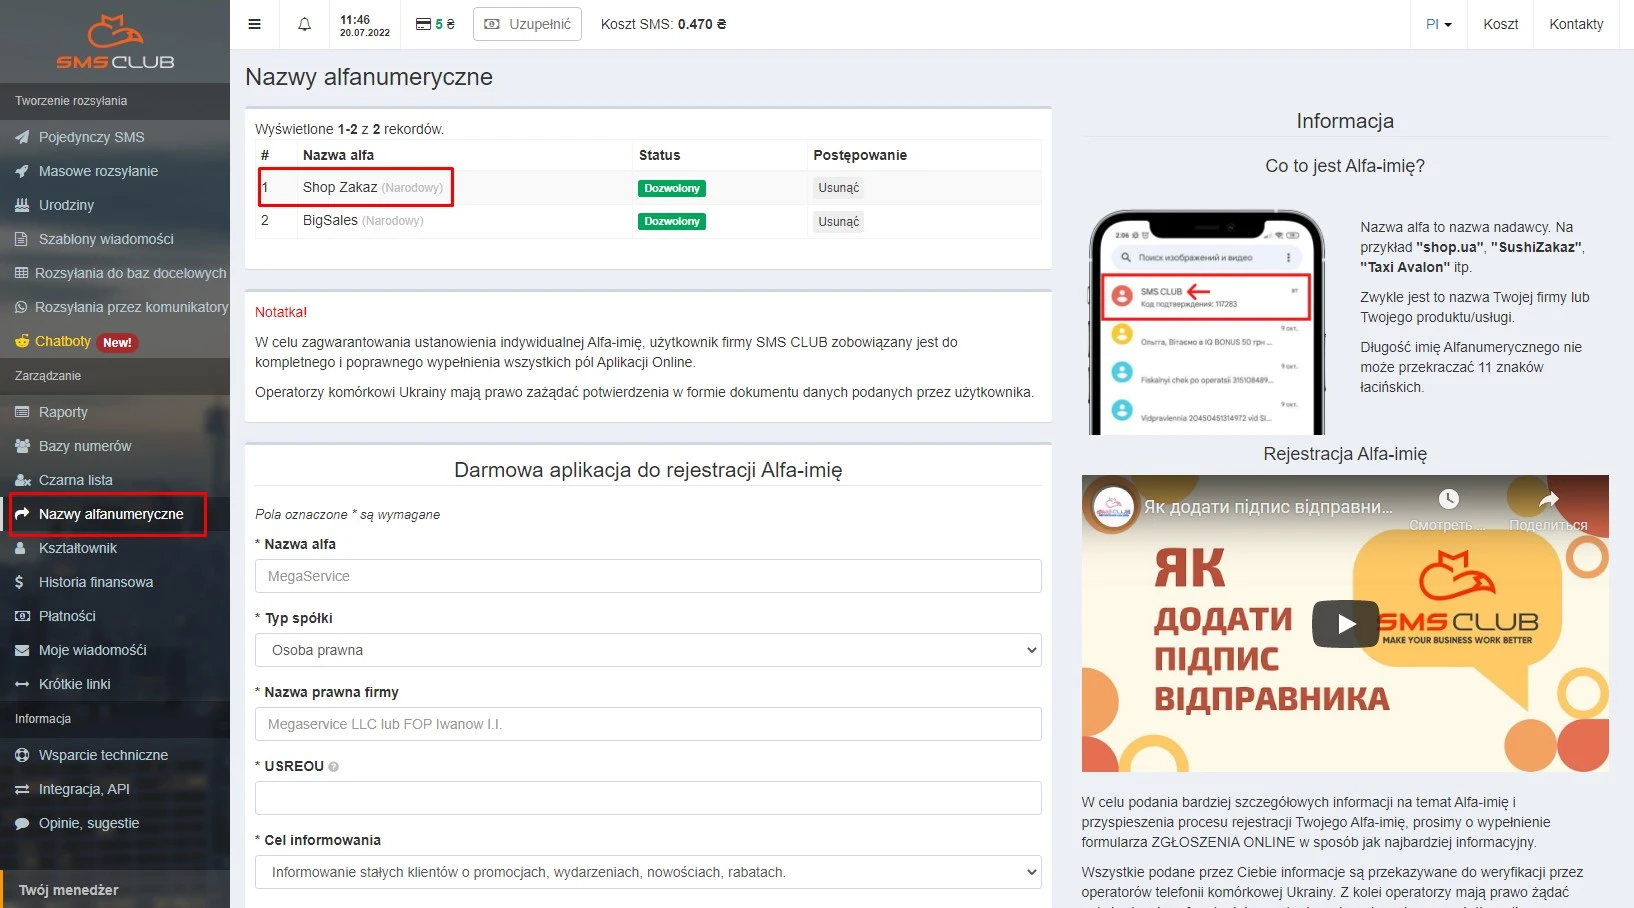
Task: Open notifications bell icon
Action: tap(305, 24)
